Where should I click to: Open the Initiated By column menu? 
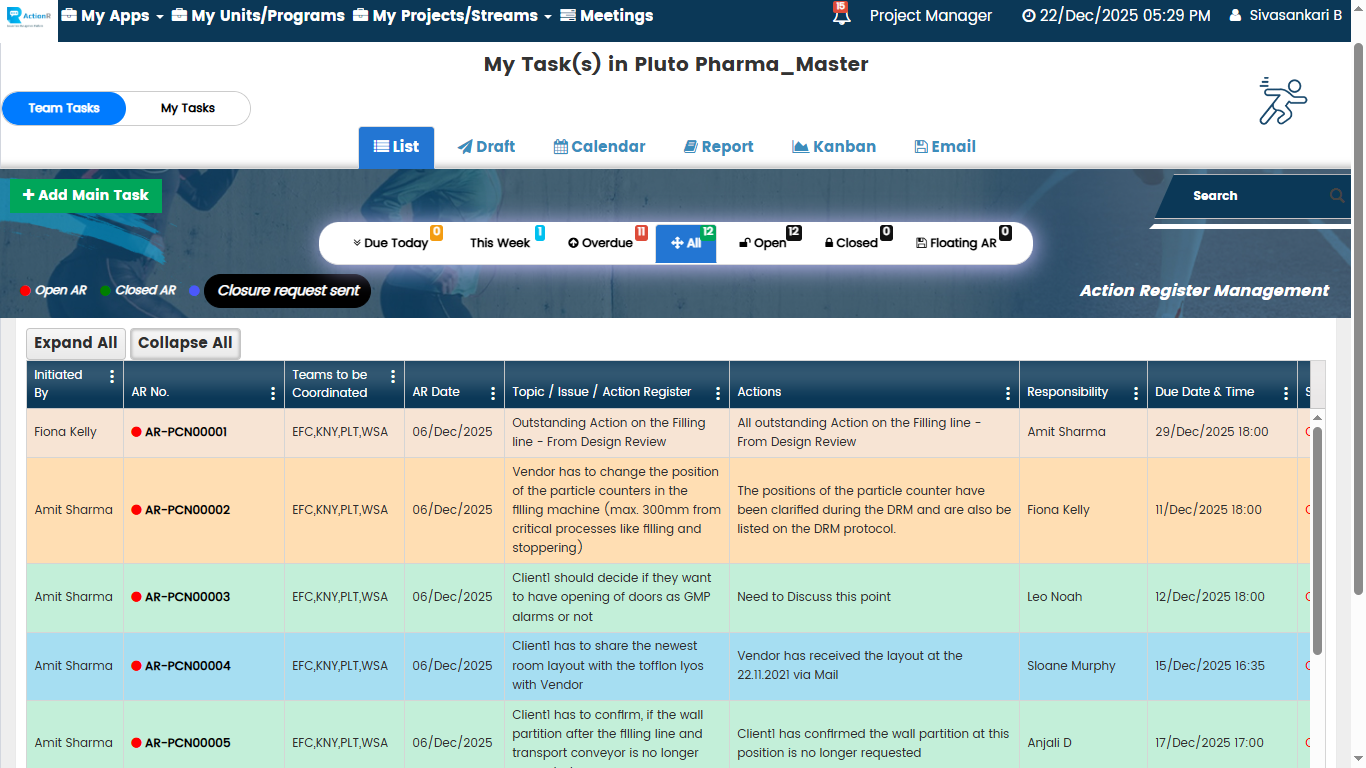click(x=112, y=377)
